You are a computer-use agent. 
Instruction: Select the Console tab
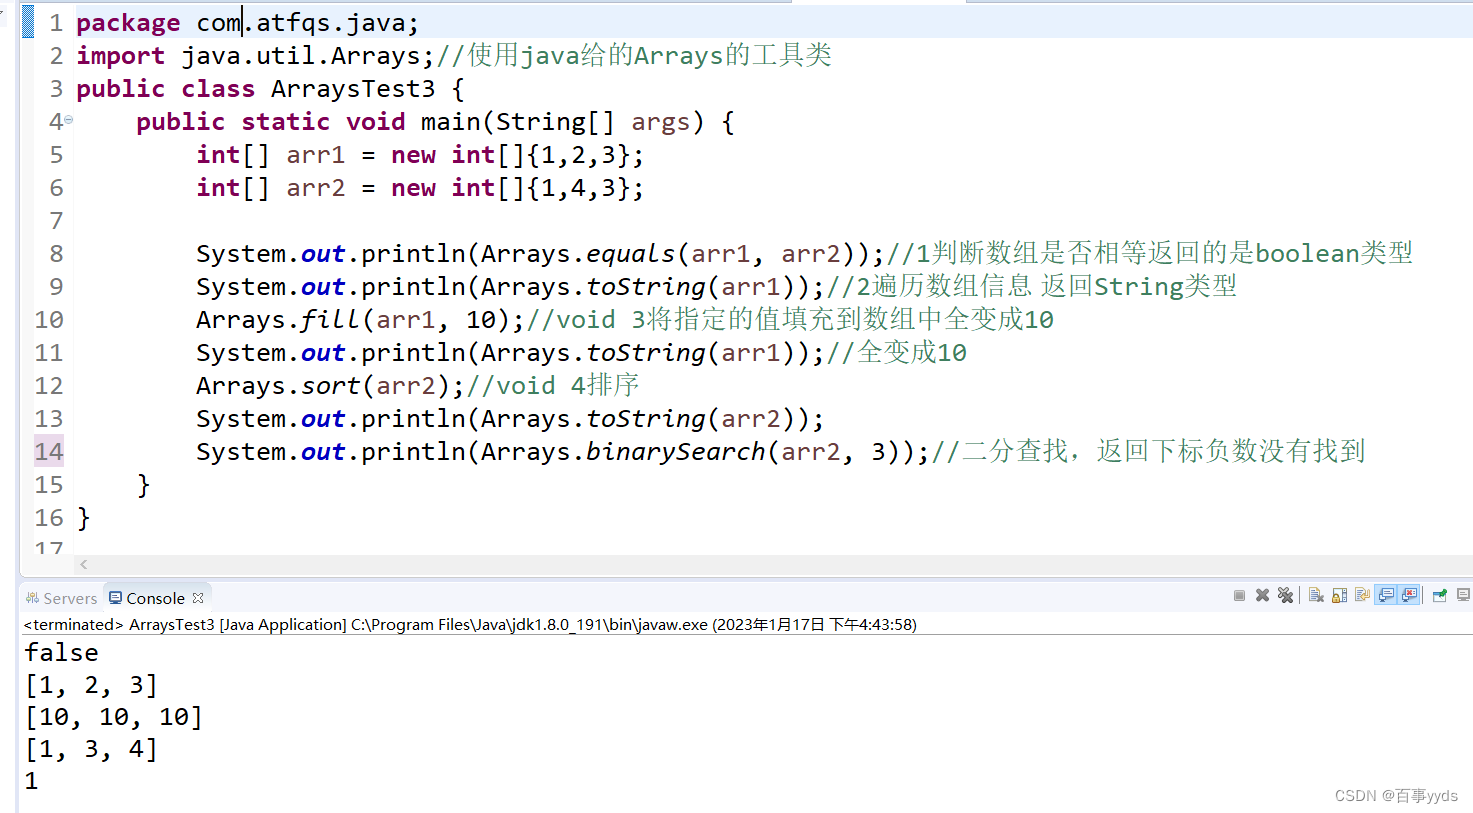(153, 597)
